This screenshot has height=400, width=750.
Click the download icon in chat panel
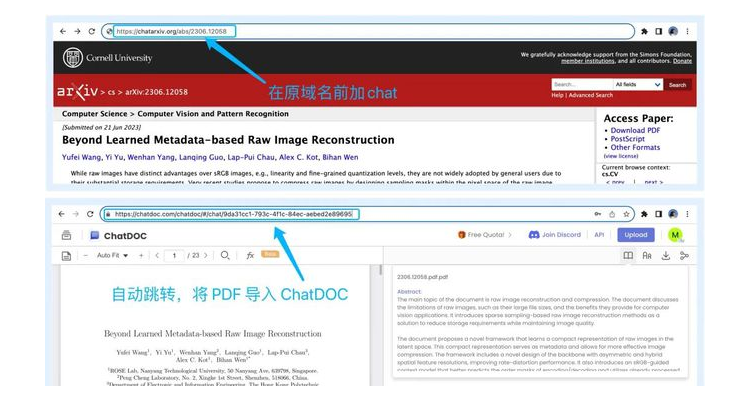pos(665,256)
